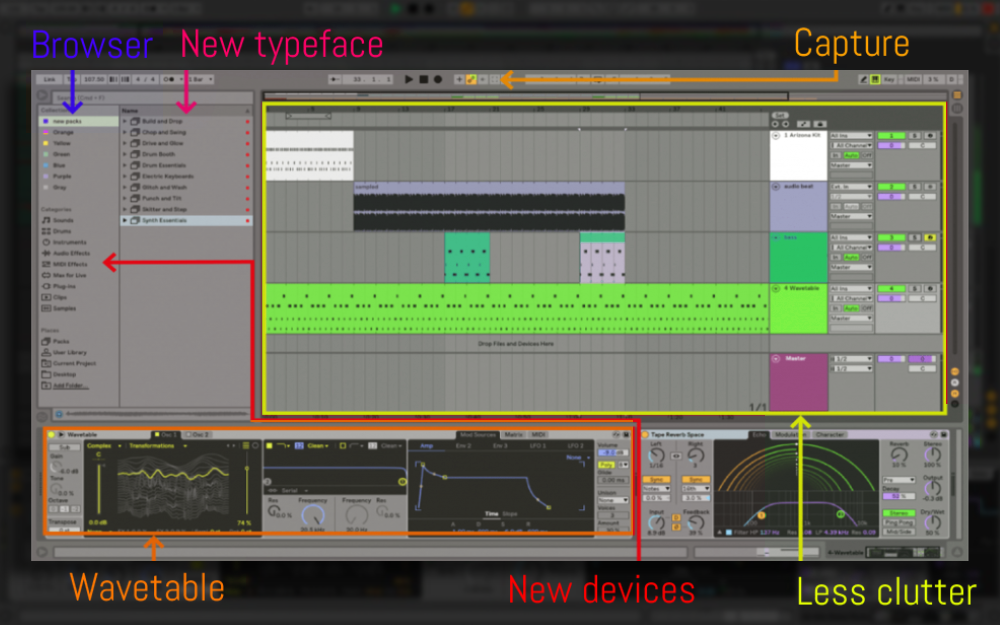Expand the Drum Booth pack
1000x625 pixels.
tap(125, 154)
